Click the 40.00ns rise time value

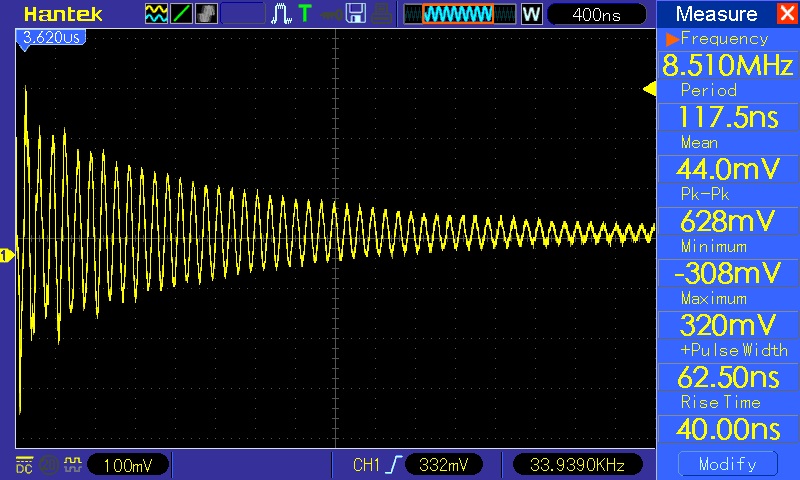[728, 428]
